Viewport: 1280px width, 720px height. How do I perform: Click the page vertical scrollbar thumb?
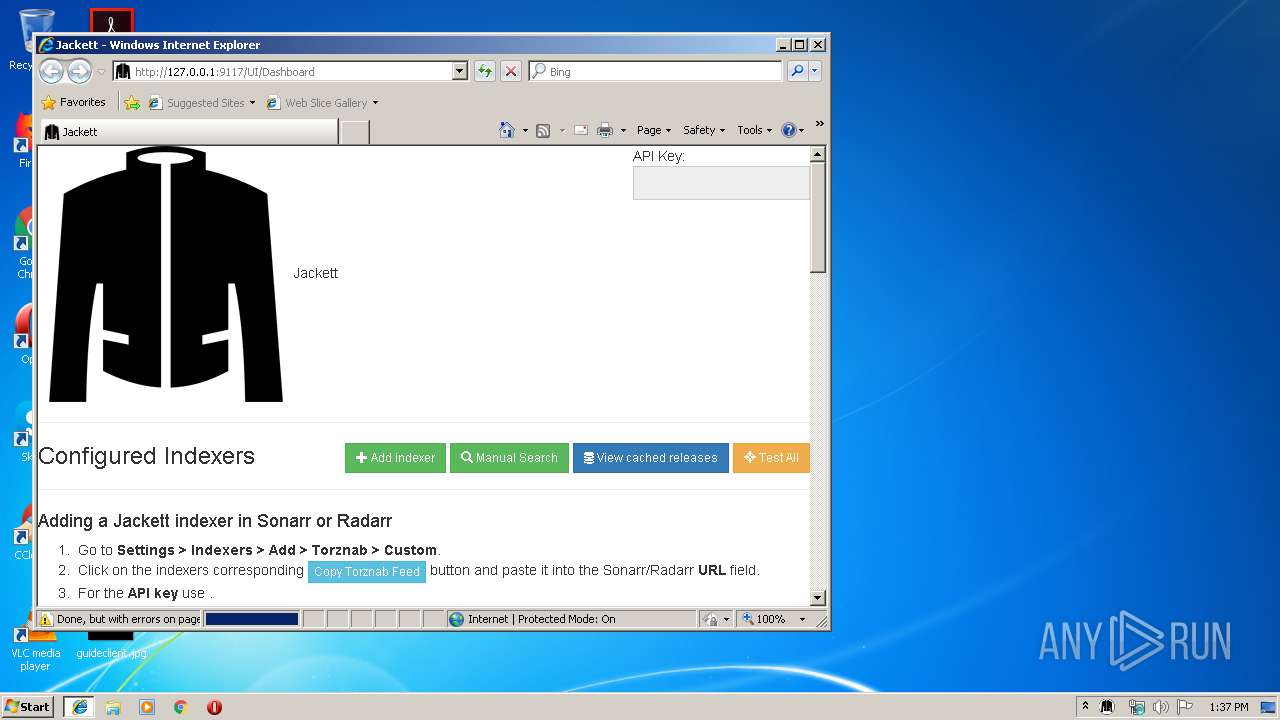click(x=817, y=217)
